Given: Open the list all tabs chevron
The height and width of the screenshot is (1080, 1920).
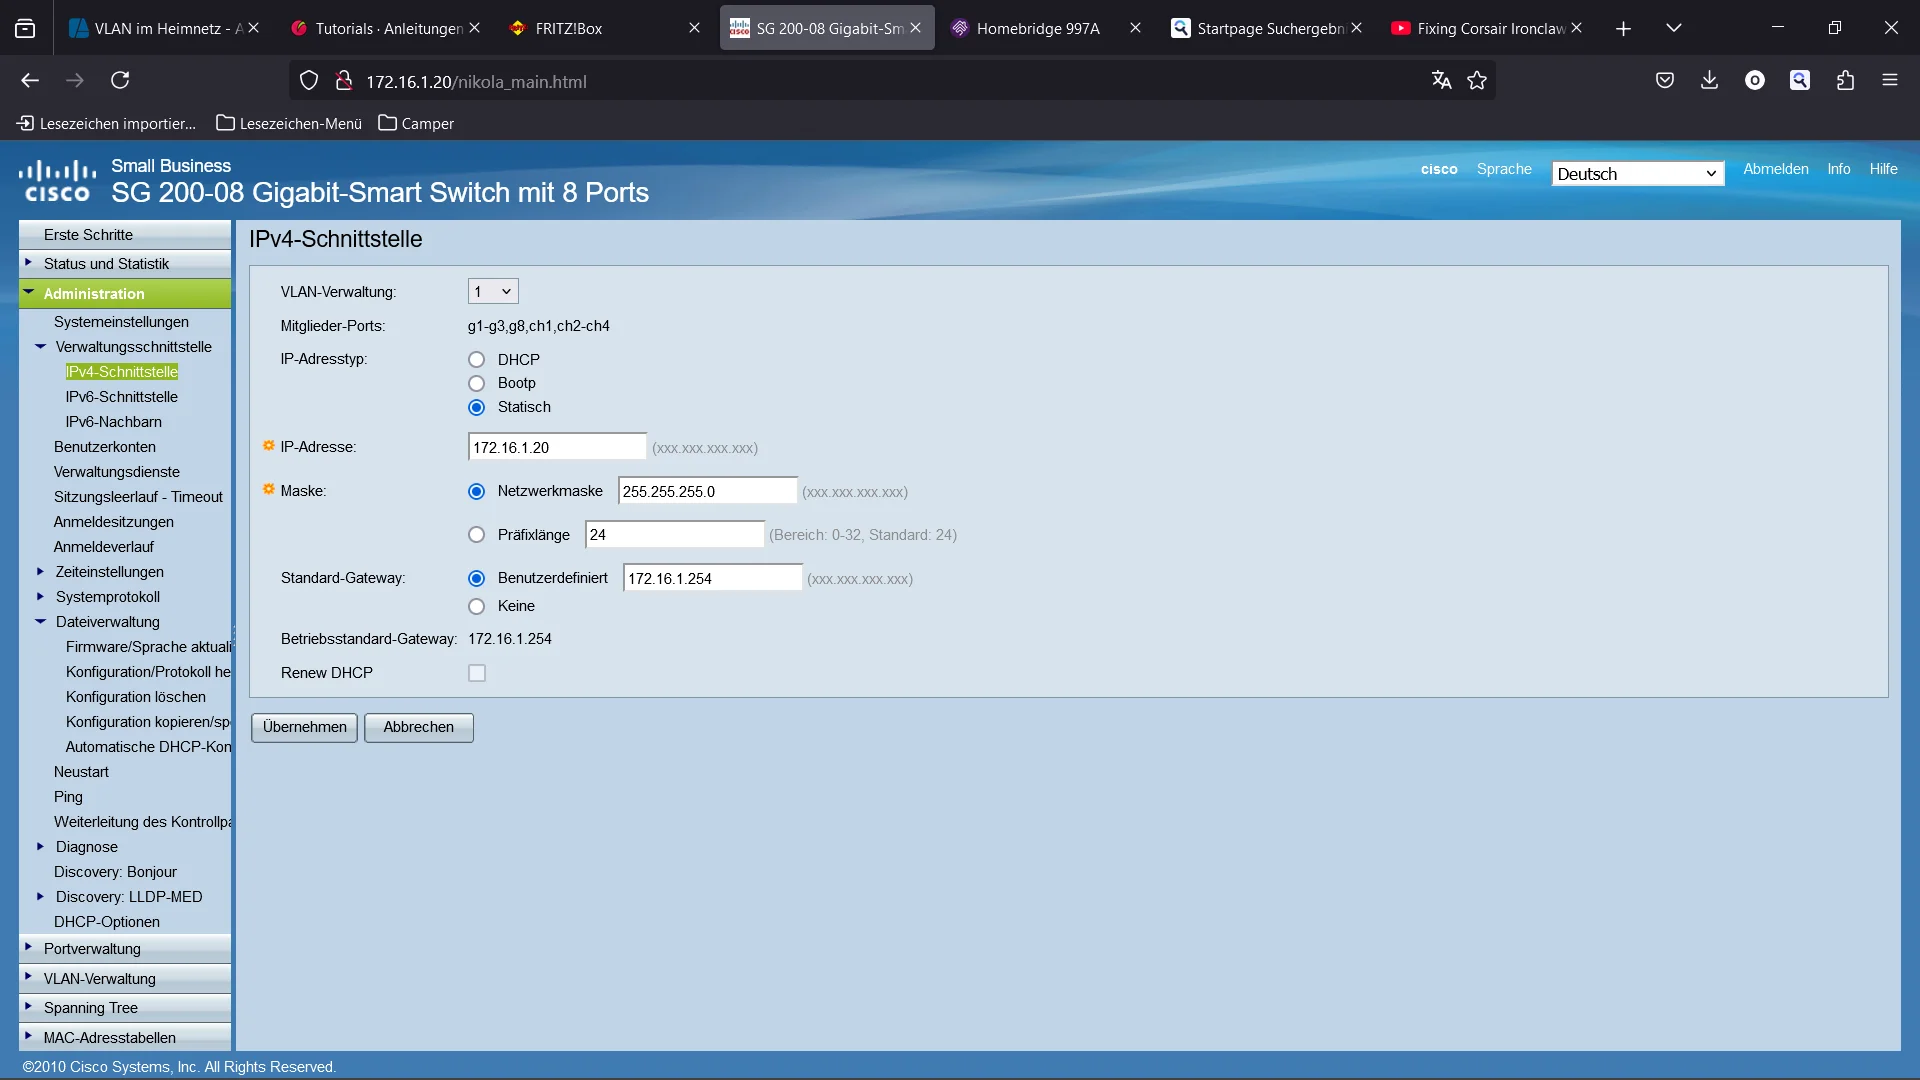Looking at the screenshot, I should coord(1674,29).
